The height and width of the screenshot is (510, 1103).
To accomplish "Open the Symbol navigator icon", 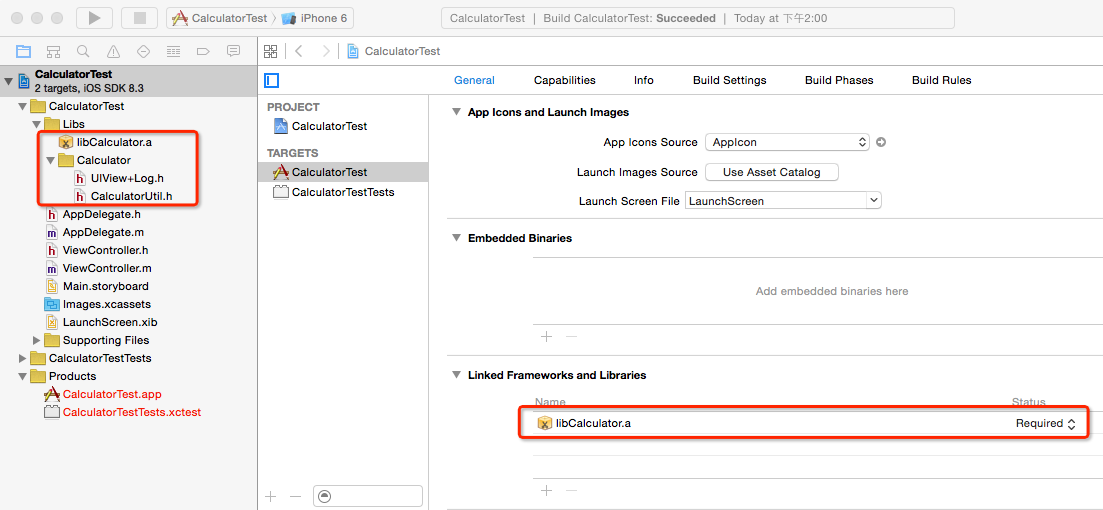I will pyautogui.click(x=53, y=51).
